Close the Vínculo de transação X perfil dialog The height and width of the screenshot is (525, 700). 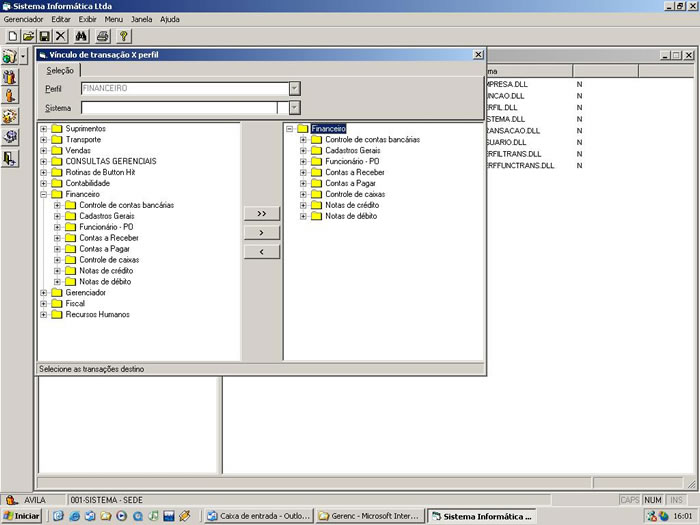(478, 54)
